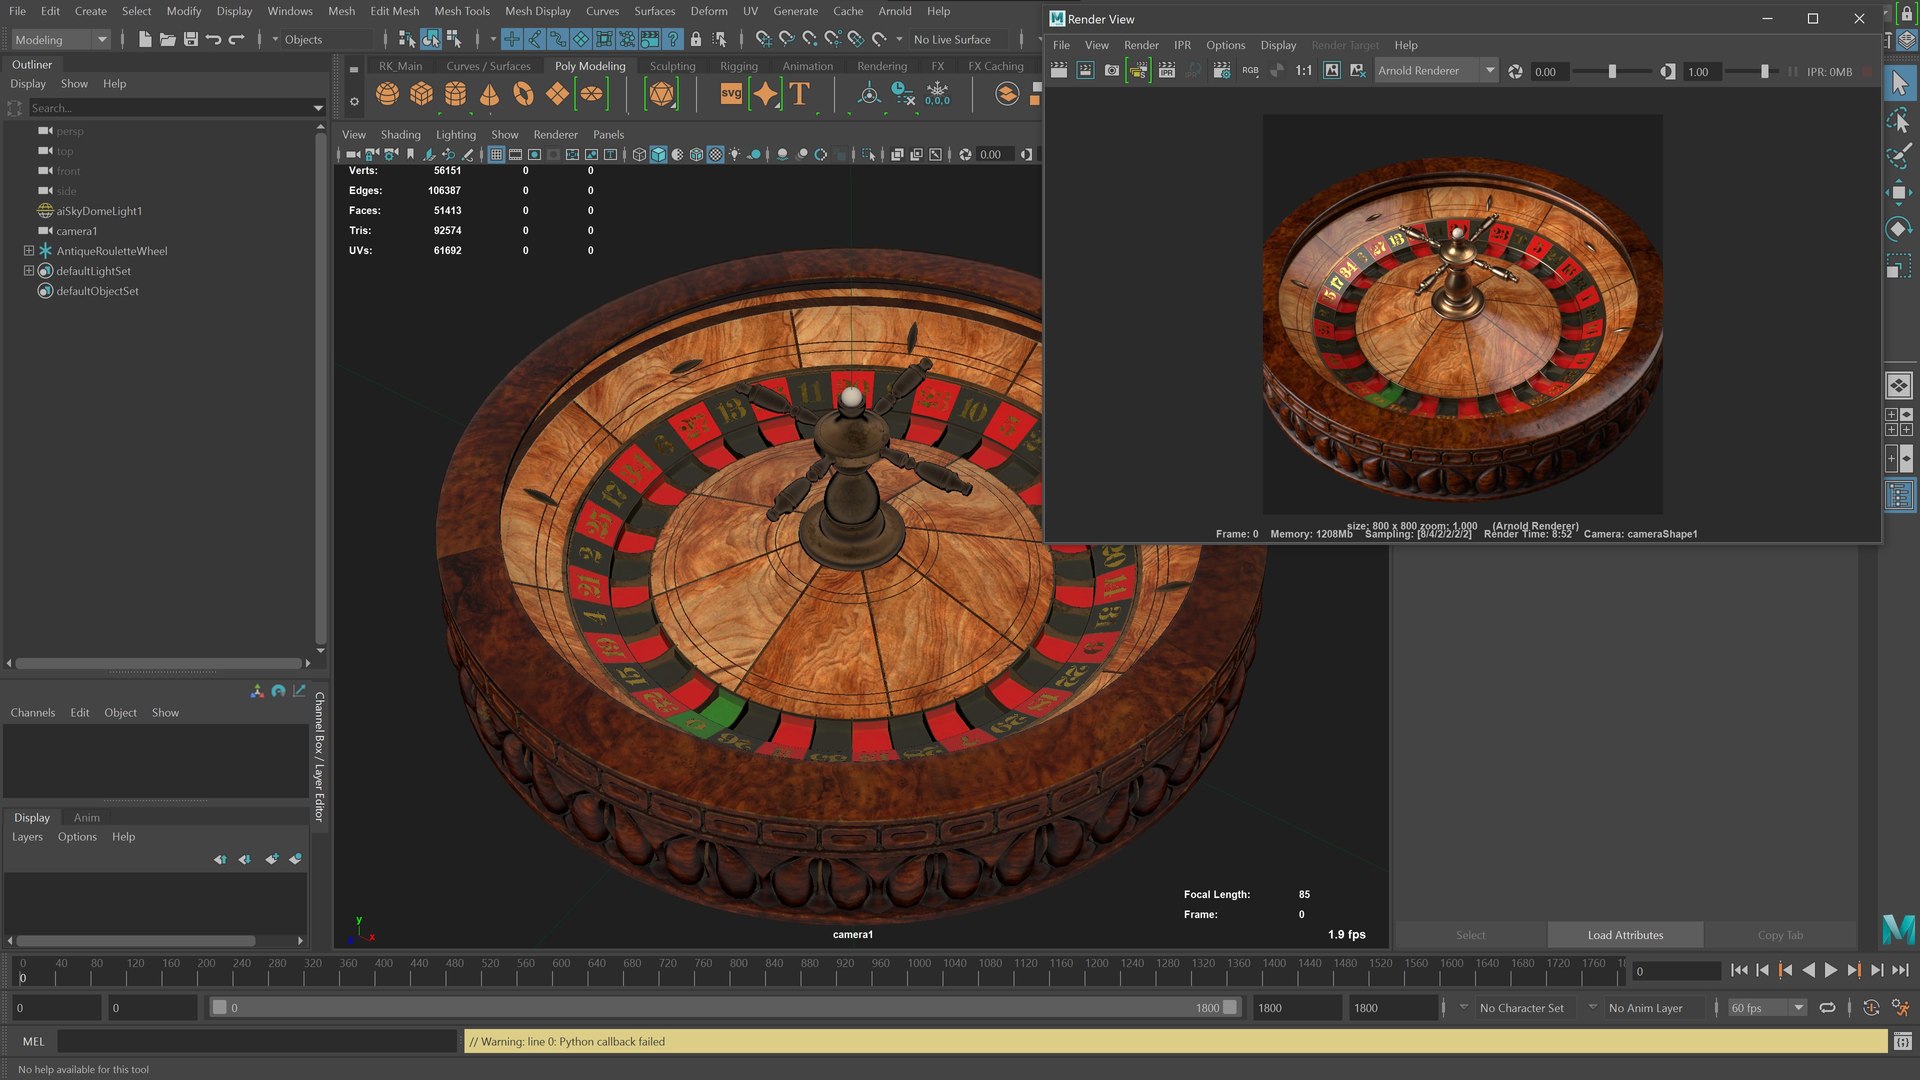The image size is (1920, 1080).
Task: Create a polygon cube from the shelf
Action: tap(421, 94)
